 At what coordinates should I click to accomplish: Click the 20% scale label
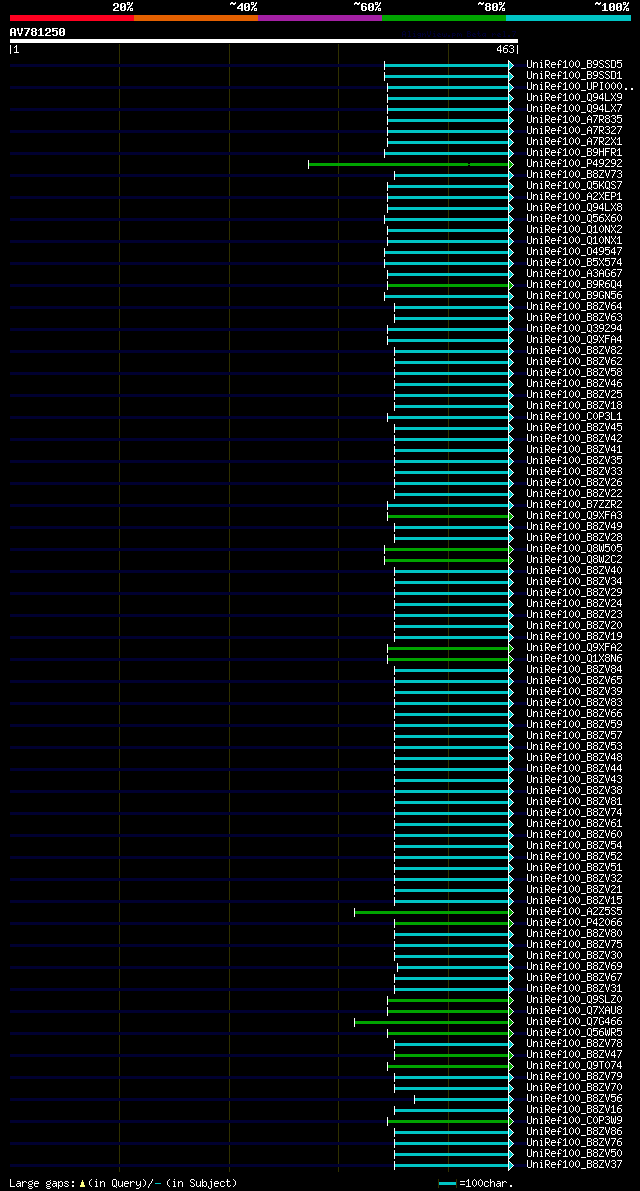point(123,7)
